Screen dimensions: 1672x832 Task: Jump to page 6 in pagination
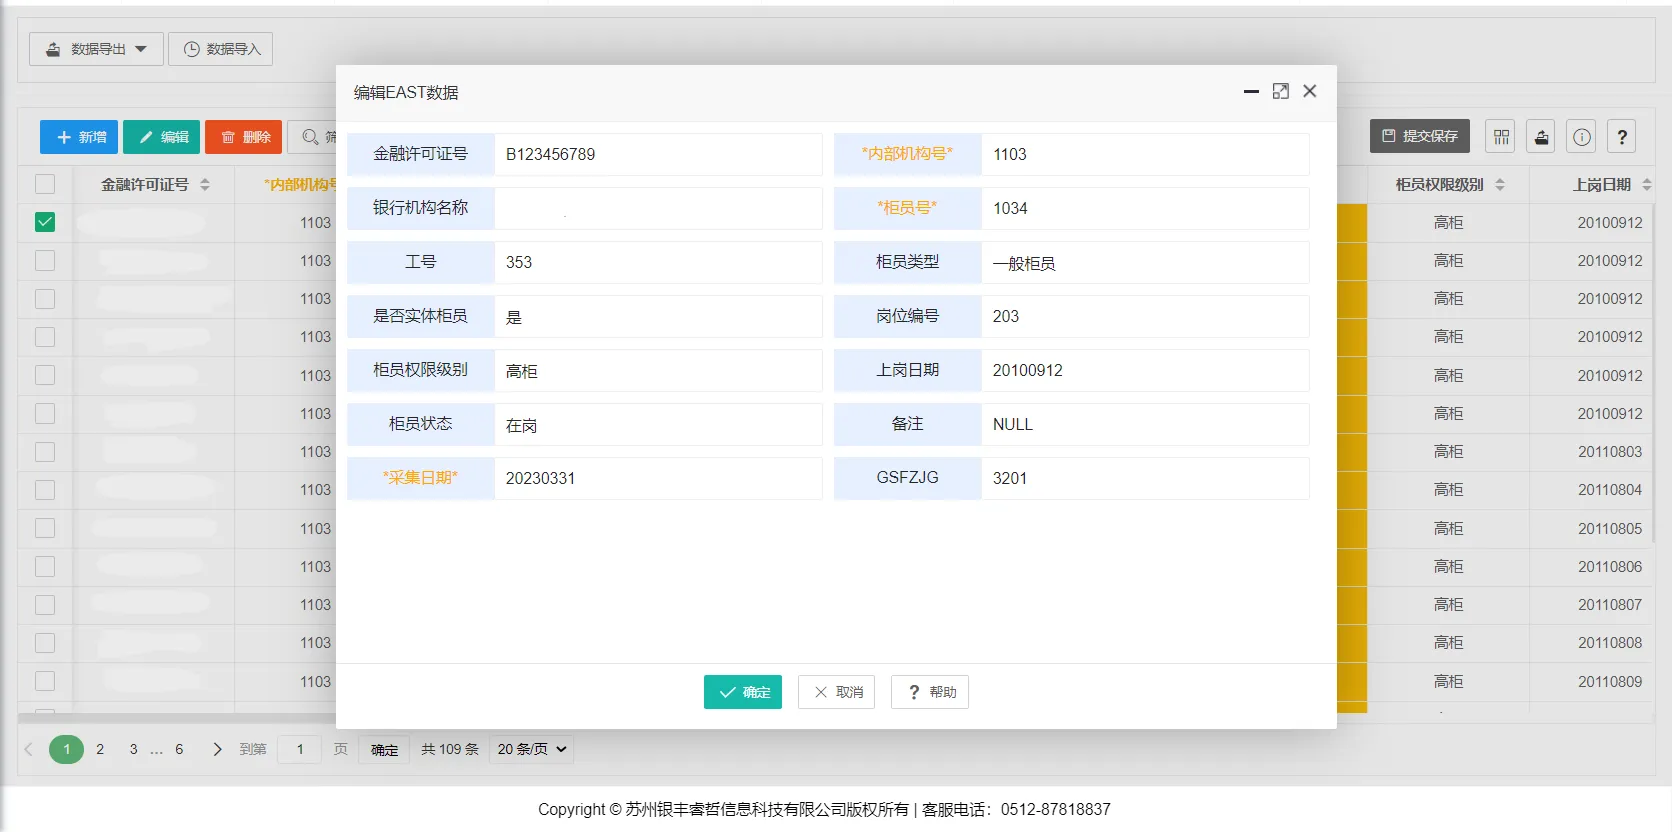pyautogui.click(x=179, y=749)
